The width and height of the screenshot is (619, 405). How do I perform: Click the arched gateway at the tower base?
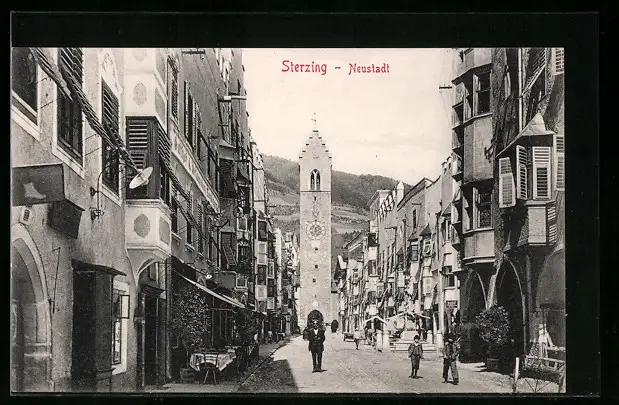[x=315, y=317]
